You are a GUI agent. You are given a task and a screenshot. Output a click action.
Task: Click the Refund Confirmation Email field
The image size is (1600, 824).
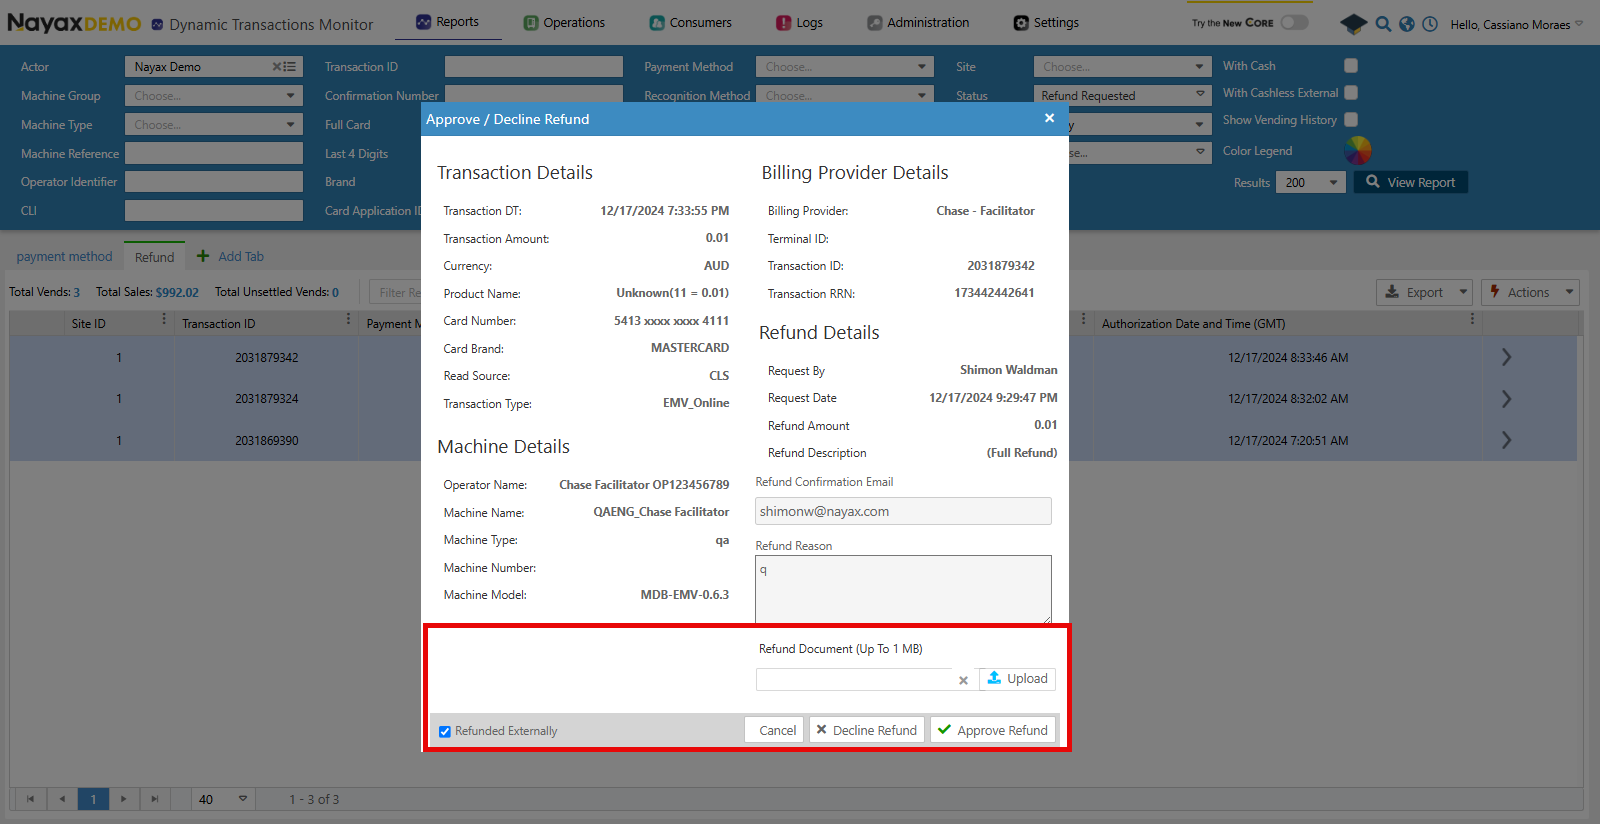[x=903, y=511]
